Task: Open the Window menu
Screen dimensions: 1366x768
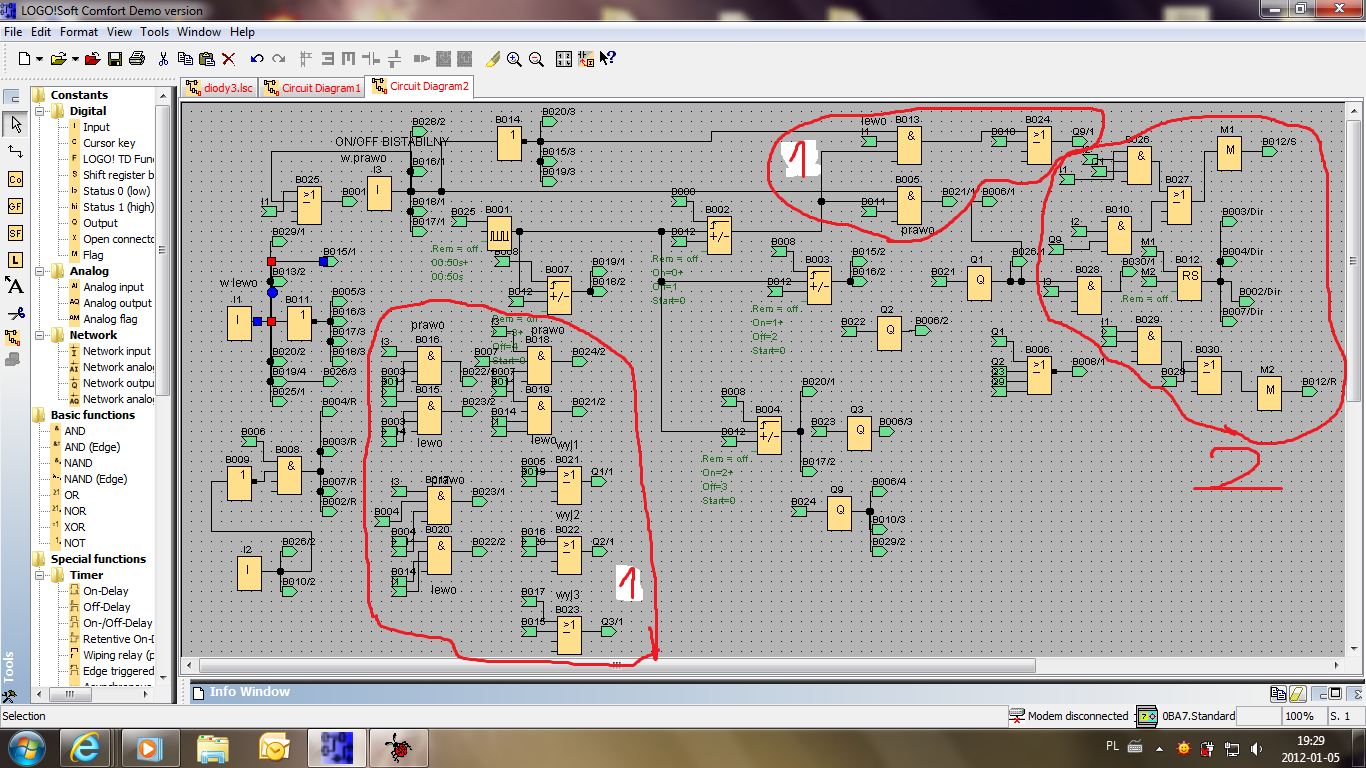Action: click(199, 32)
